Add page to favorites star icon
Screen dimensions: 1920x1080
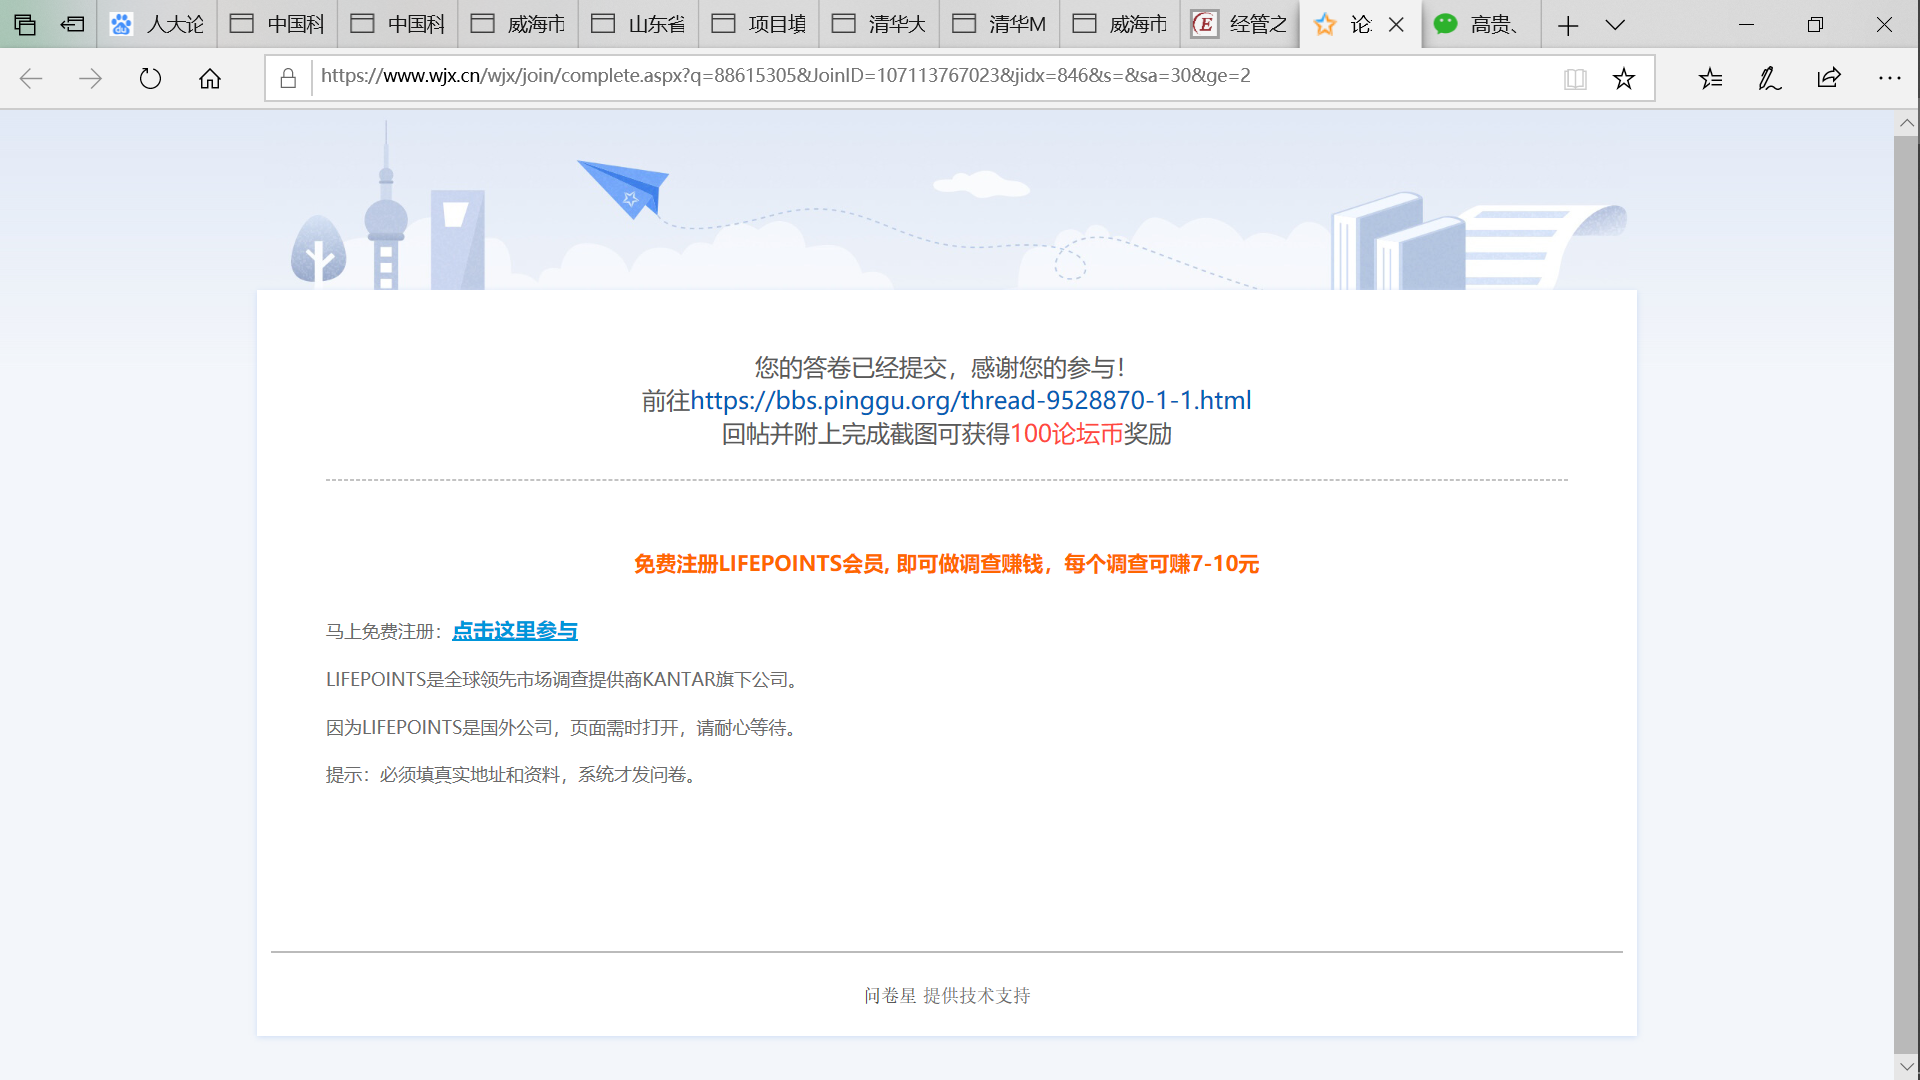(1623, 78)
